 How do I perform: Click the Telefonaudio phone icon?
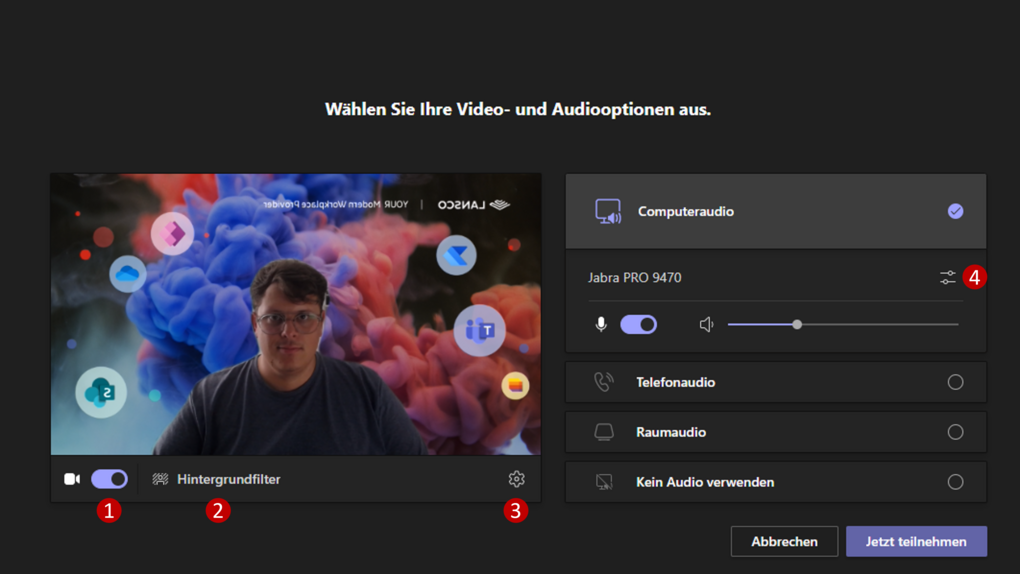click(604, 382)
